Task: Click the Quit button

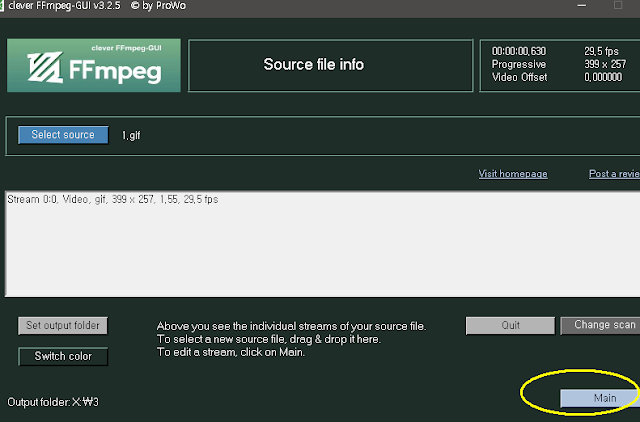Action: [510, 325]
